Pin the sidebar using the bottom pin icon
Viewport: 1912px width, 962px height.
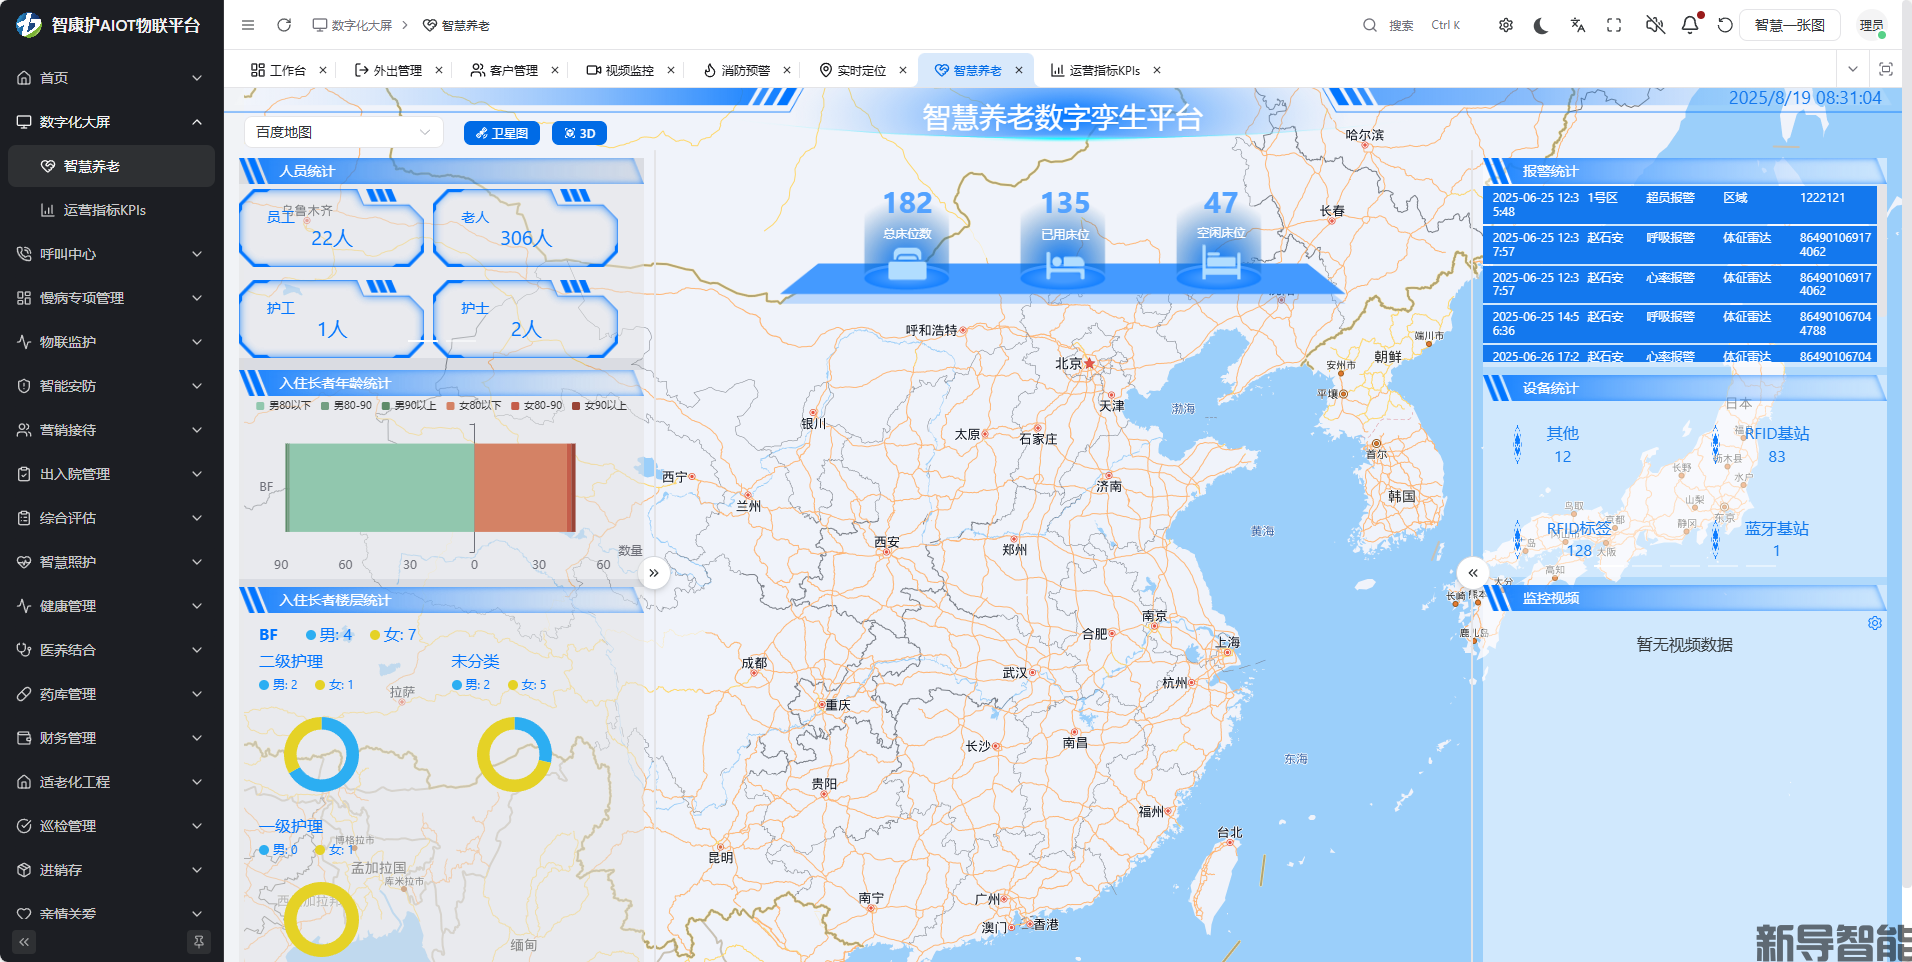199,941
